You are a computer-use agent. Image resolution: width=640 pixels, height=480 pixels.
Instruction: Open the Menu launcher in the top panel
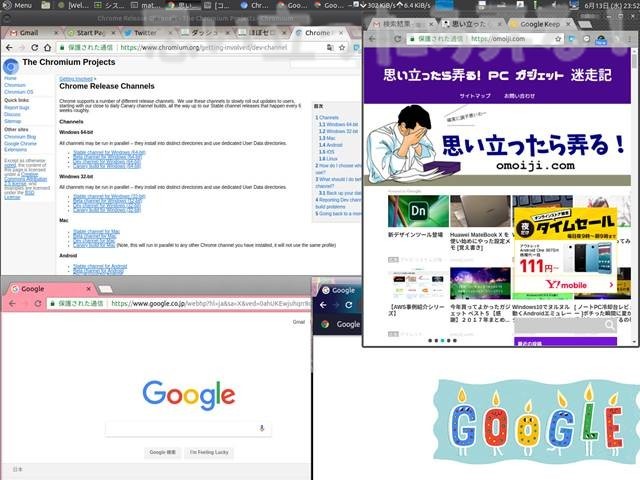coord(17,5)
